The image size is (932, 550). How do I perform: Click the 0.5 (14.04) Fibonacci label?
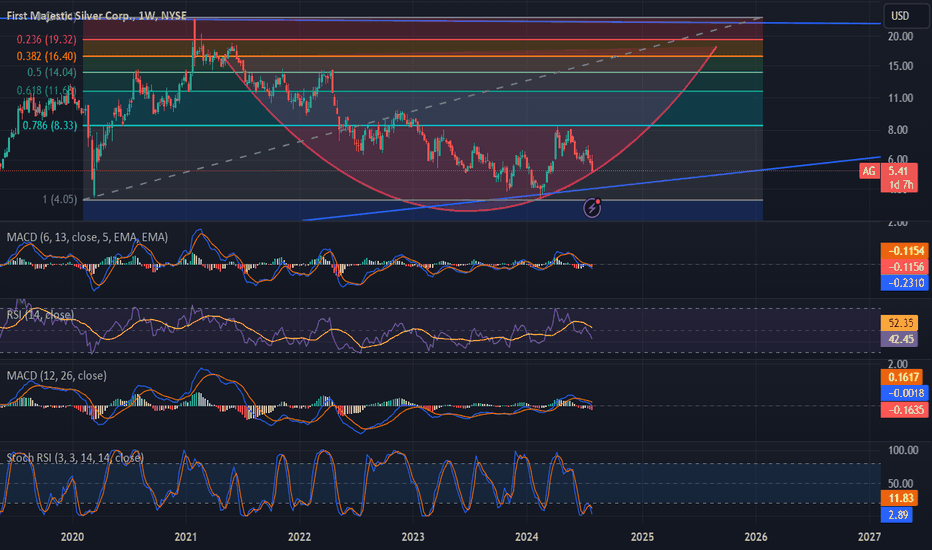[52, 73]
